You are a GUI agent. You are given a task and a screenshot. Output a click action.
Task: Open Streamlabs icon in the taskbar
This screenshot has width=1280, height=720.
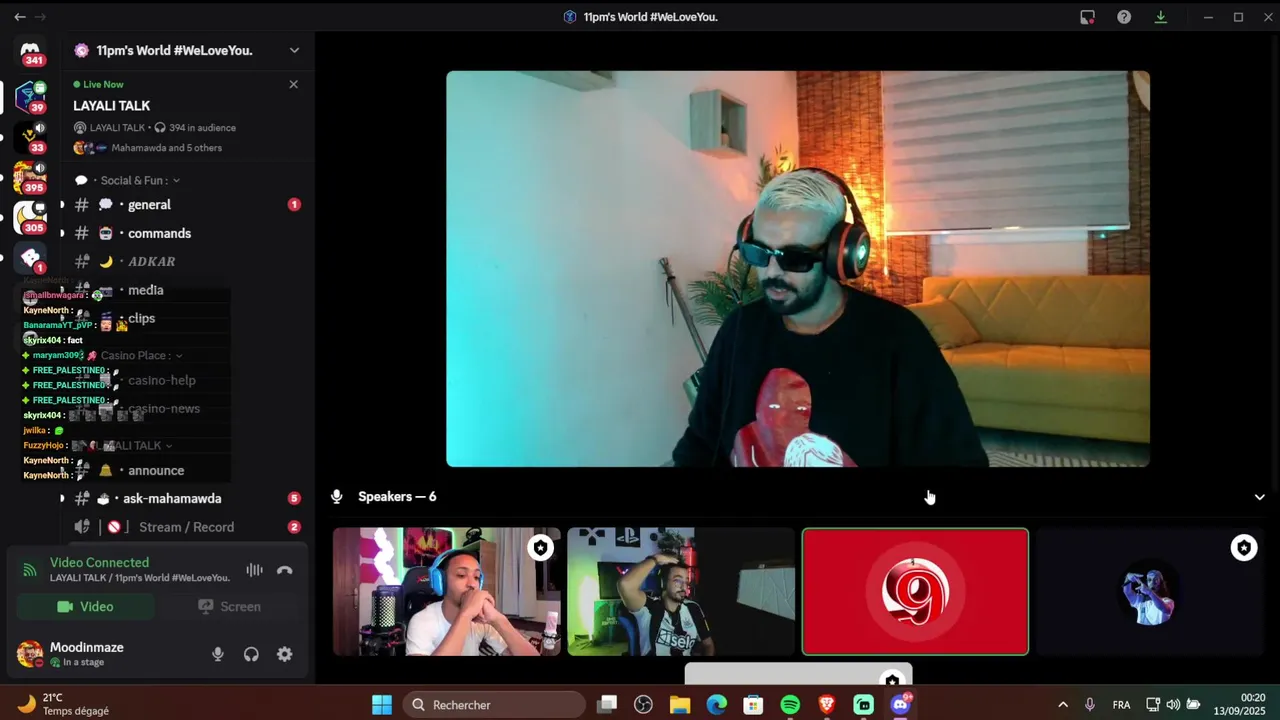click(863, 705)
